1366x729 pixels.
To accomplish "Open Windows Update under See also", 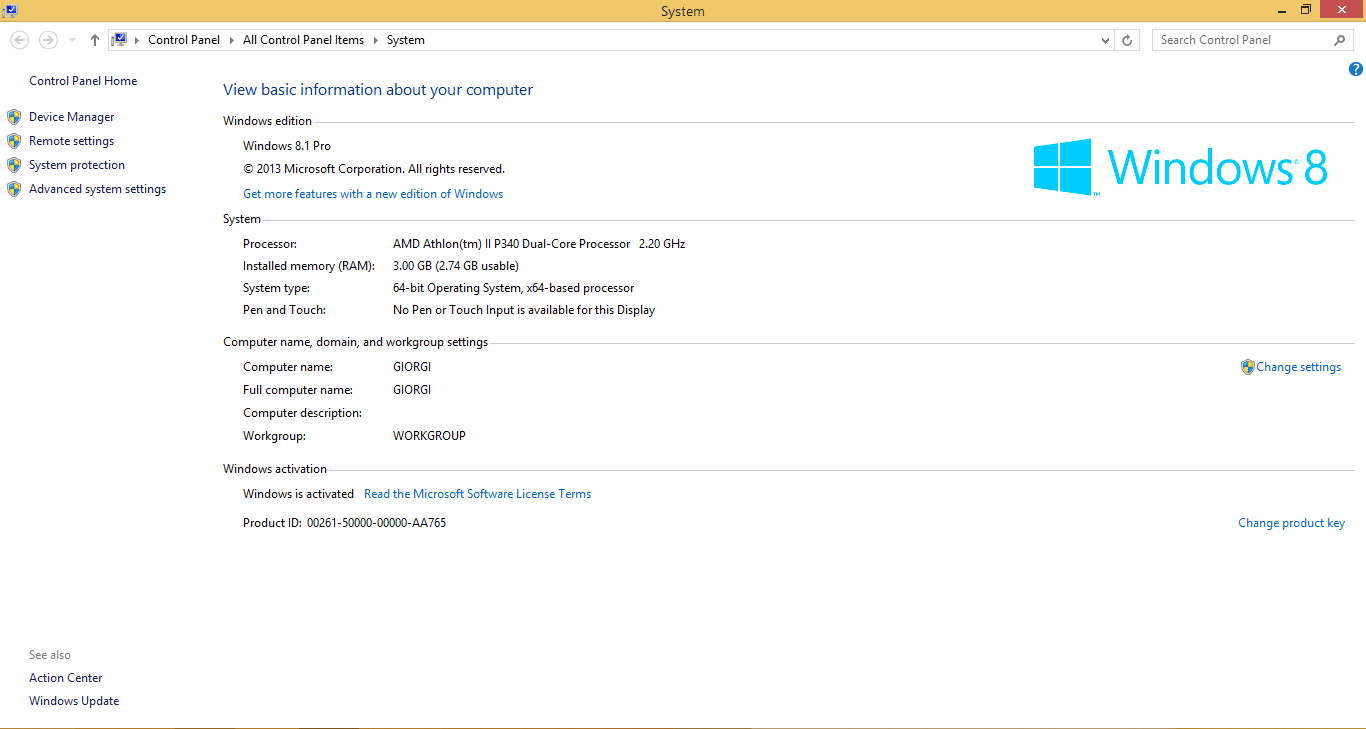I will [74, 701].
